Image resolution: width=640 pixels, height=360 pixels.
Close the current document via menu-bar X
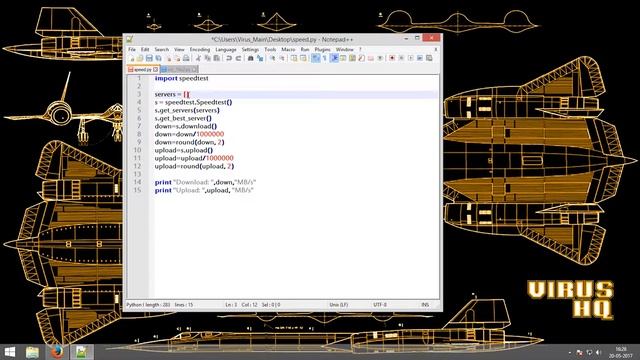(x=436, y=49)
